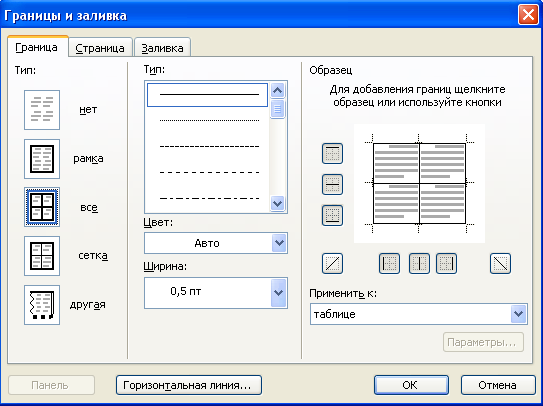543x406 pixels.
Task: Apply the diagonal up border
Action: [x=332, y=264]
